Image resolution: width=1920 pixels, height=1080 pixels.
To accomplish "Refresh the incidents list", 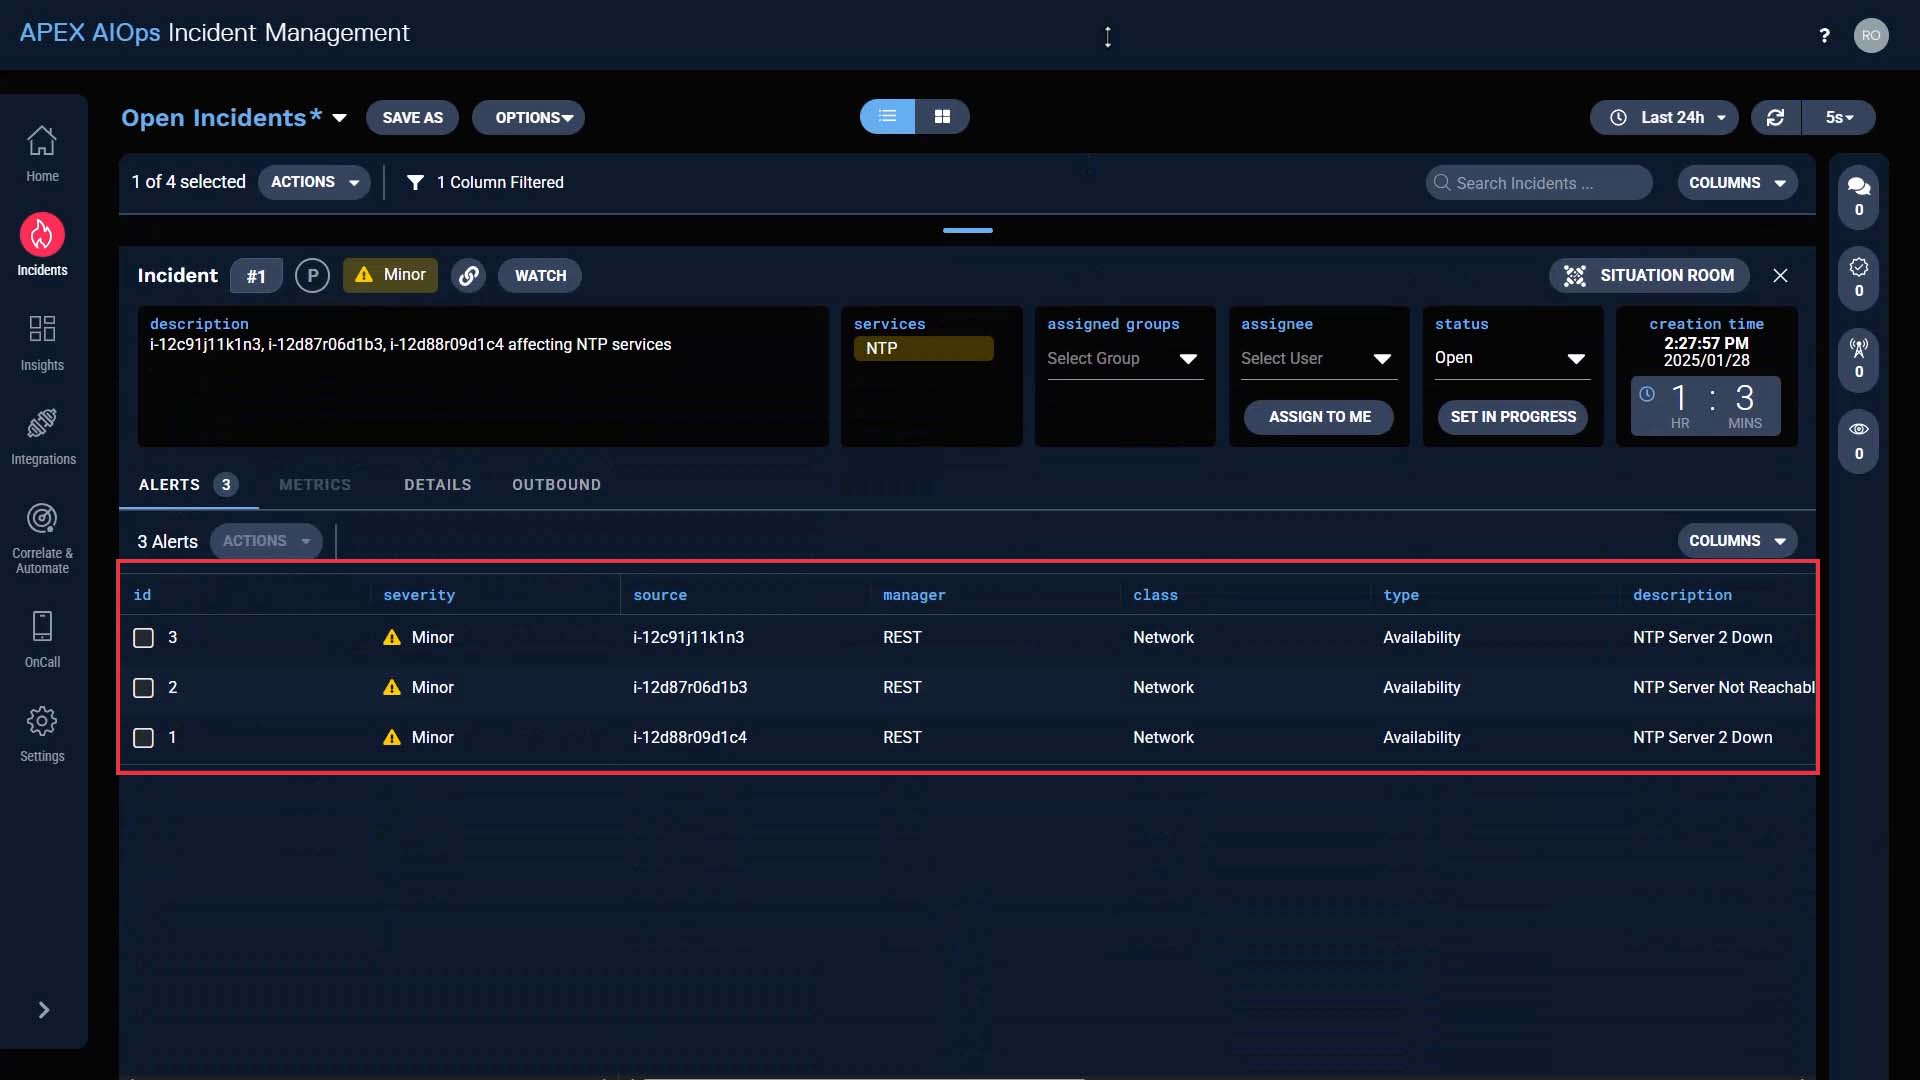I will [1776, 117].
